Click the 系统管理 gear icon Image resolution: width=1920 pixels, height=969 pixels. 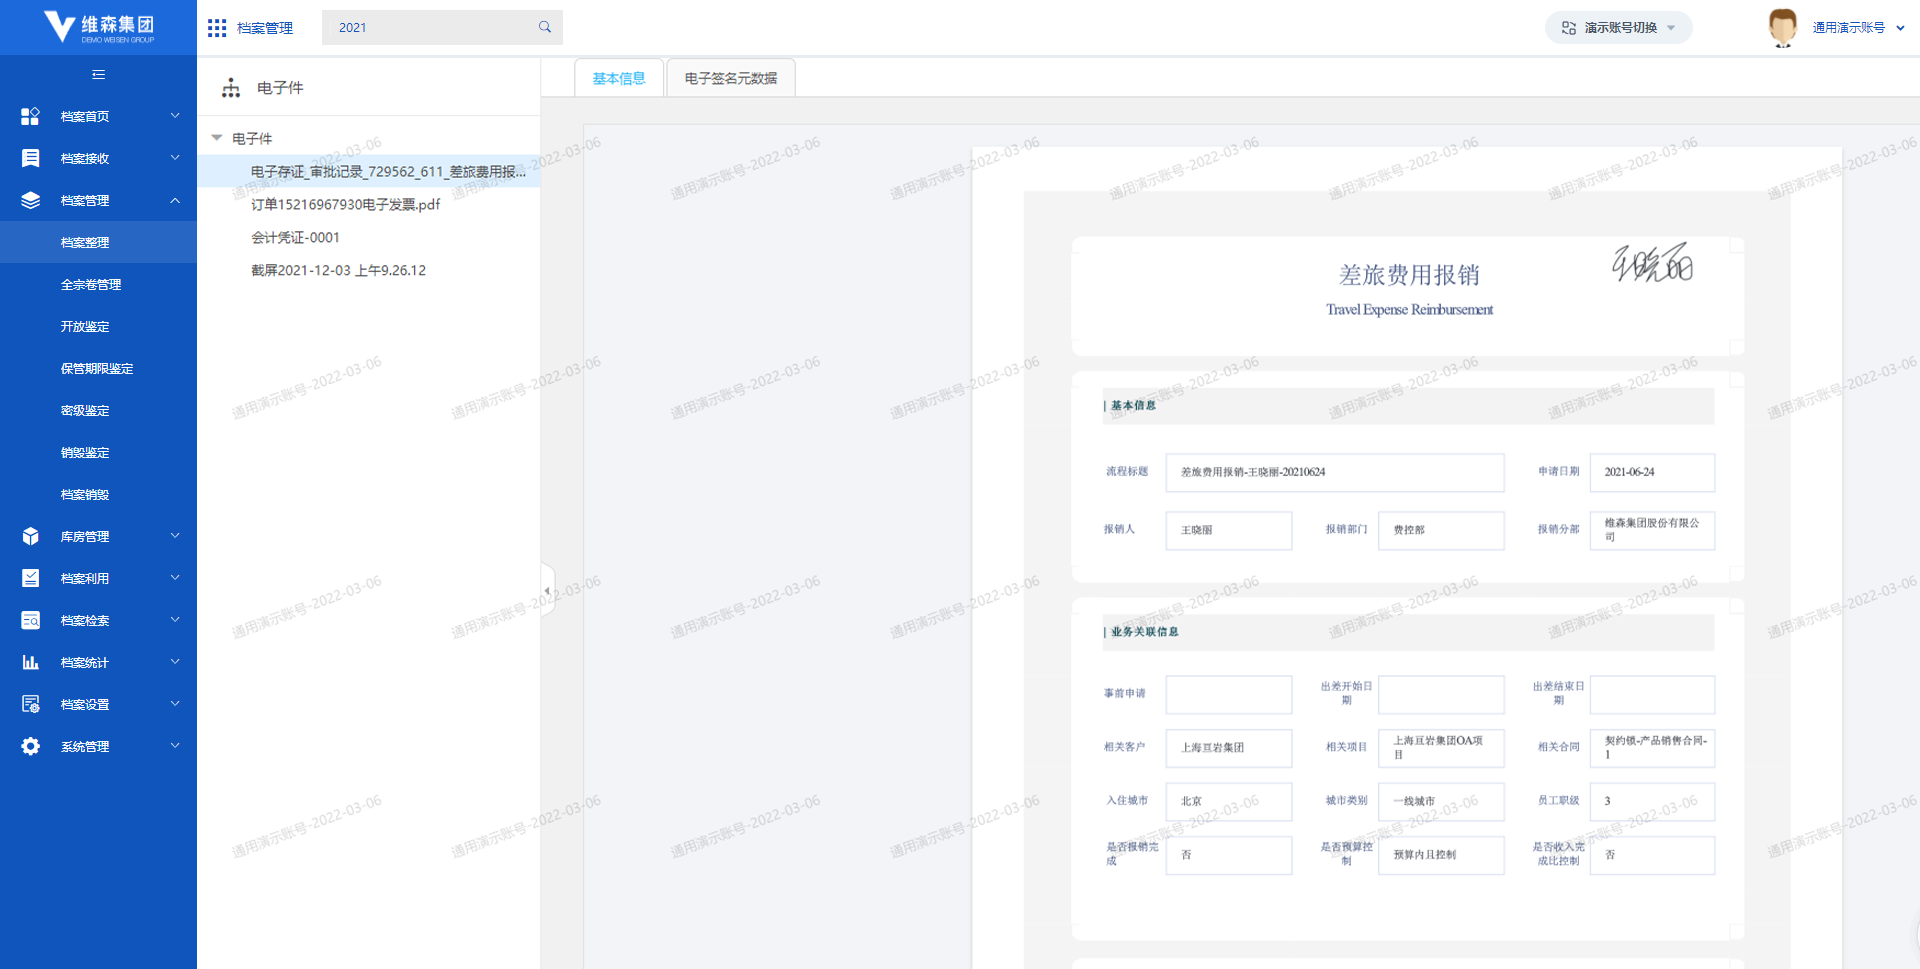pyautogui.click(x=30, y=746)
